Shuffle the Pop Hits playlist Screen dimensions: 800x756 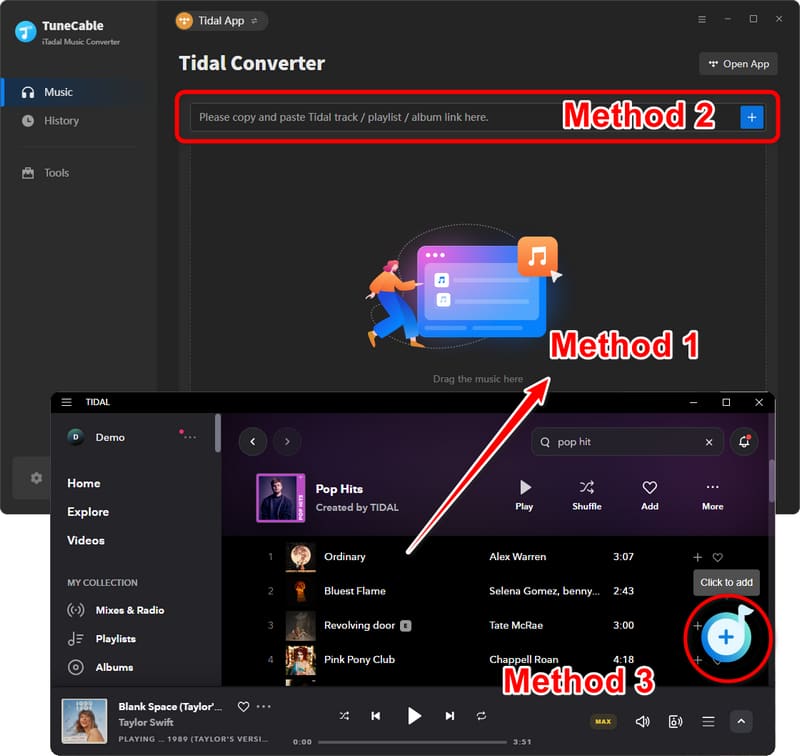pos(587,495)
